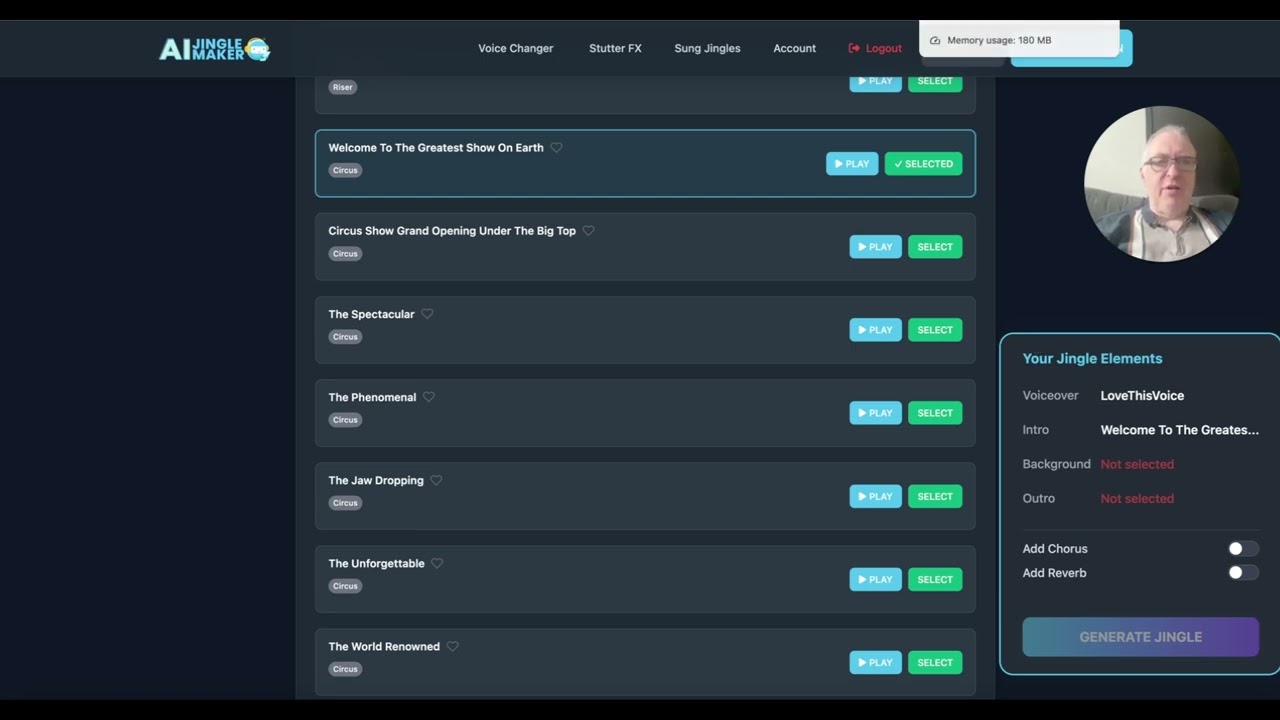
Task: Click The Phenomenal title text
Action: 372,397
